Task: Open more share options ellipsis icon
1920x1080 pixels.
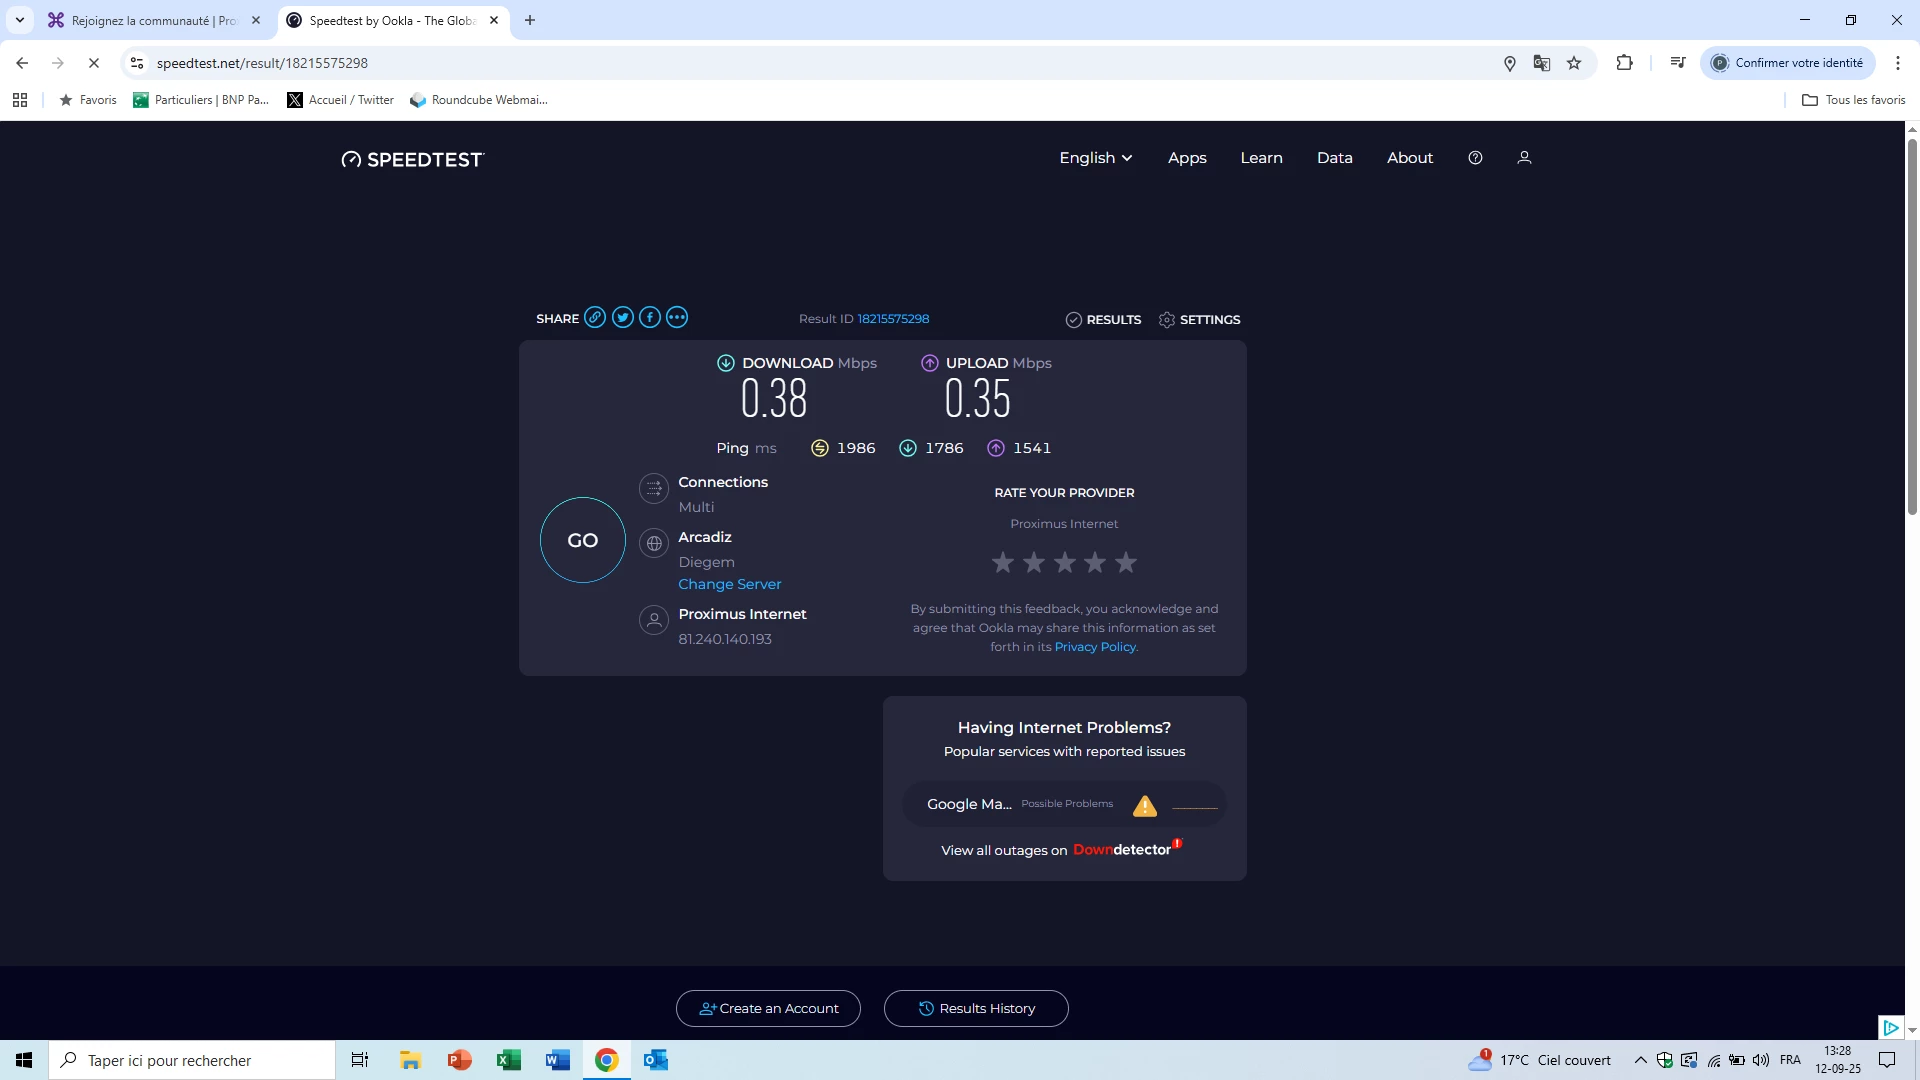Action: (x=677, y=318)
